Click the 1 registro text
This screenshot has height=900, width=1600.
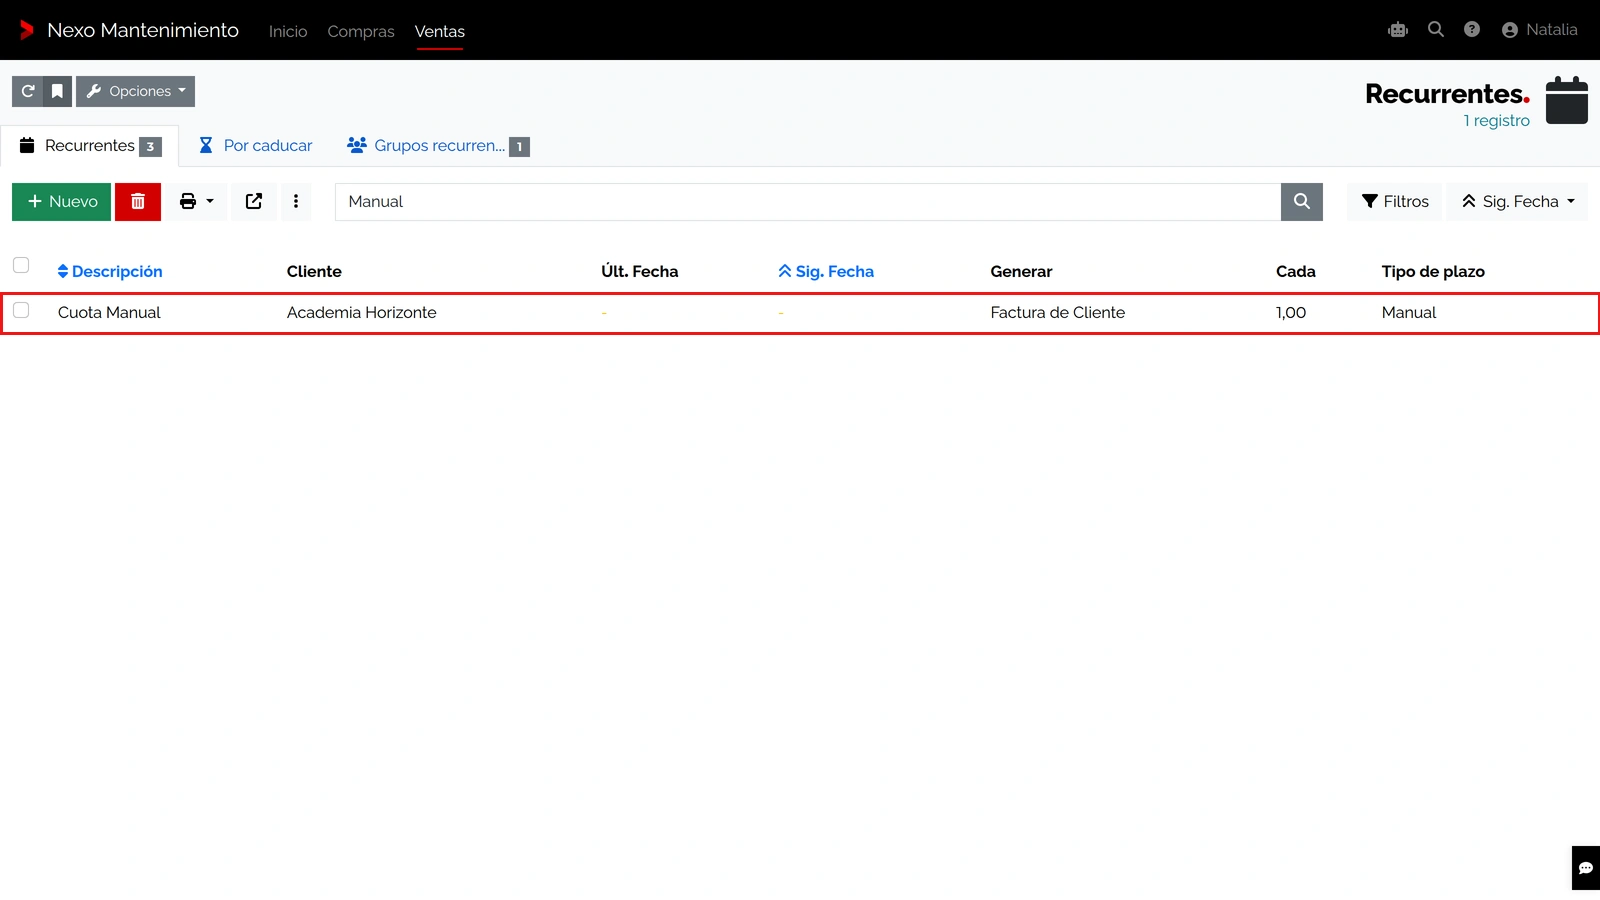(x=1497, y=121)
